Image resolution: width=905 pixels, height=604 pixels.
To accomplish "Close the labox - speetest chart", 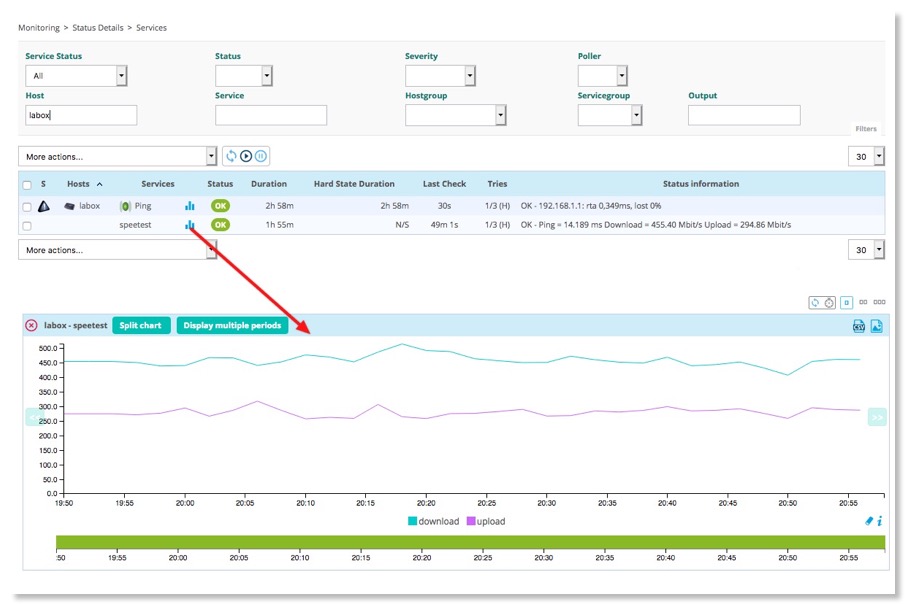I will (31, 326).
